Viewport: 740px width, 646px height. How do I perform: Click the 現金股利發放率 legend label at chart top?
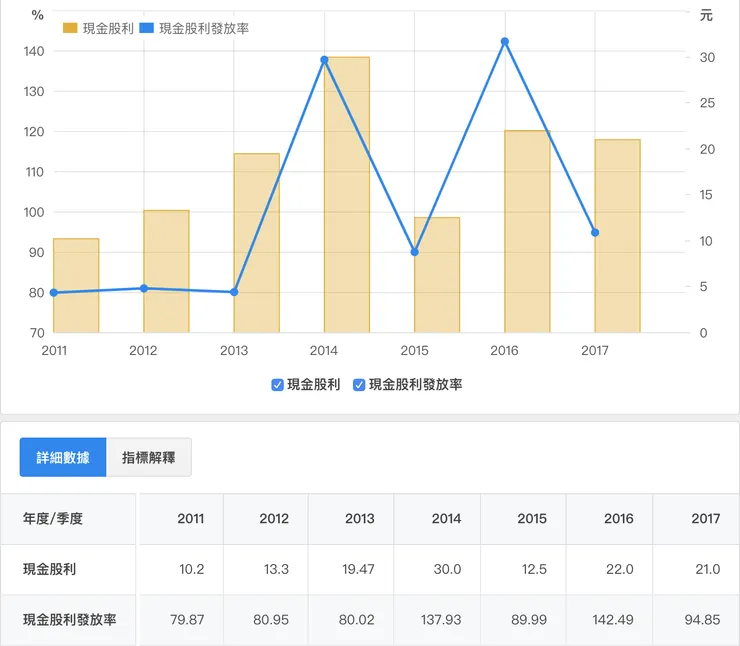(204, 28)
